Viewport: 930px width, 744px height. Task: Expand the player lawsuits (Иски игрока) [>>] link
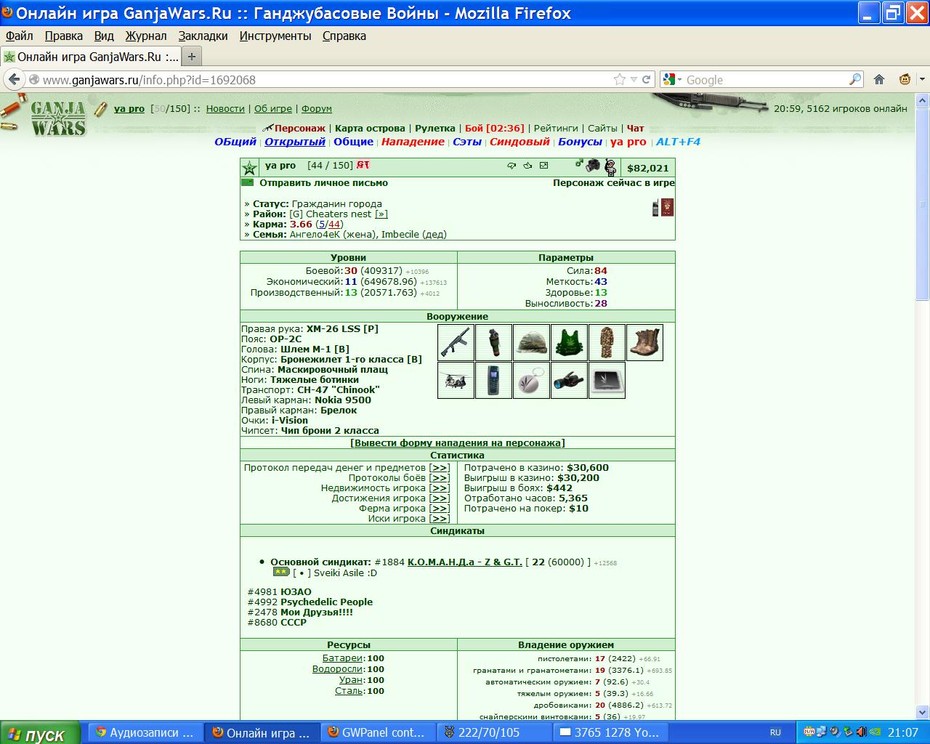[439, 519]
